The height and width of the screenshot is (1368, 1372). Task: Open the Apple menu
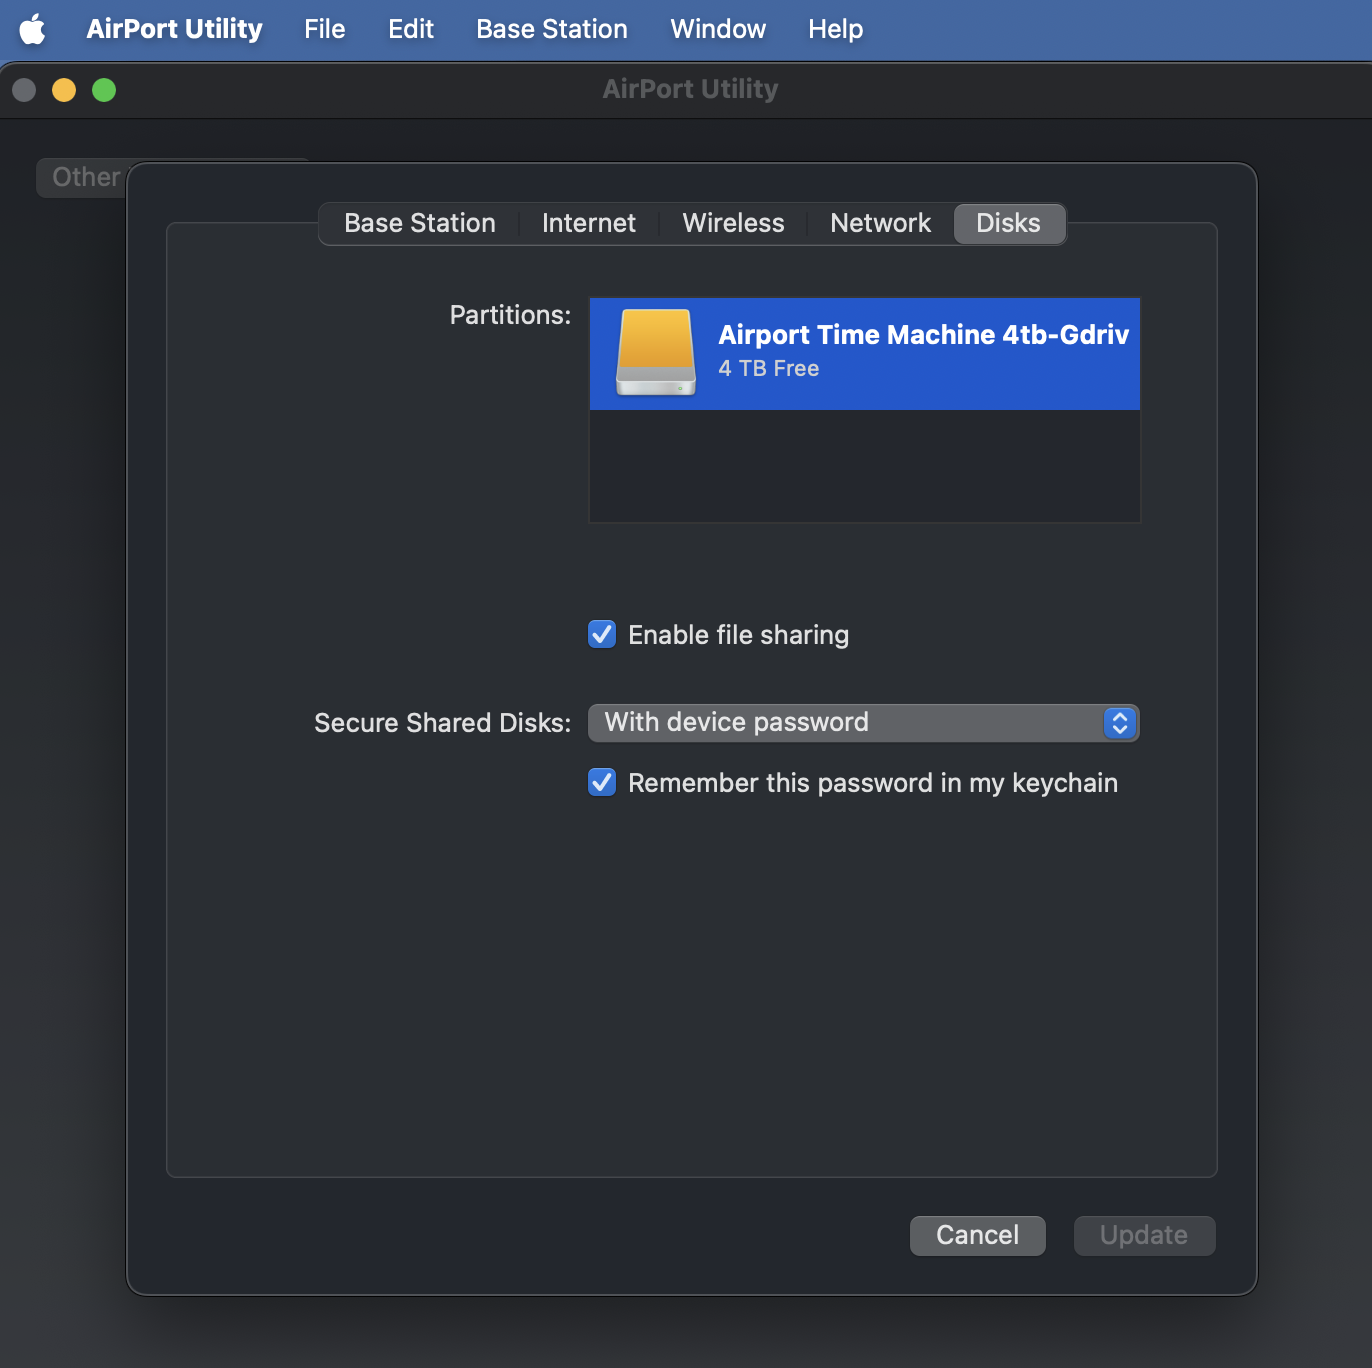(x=32, y=29)
